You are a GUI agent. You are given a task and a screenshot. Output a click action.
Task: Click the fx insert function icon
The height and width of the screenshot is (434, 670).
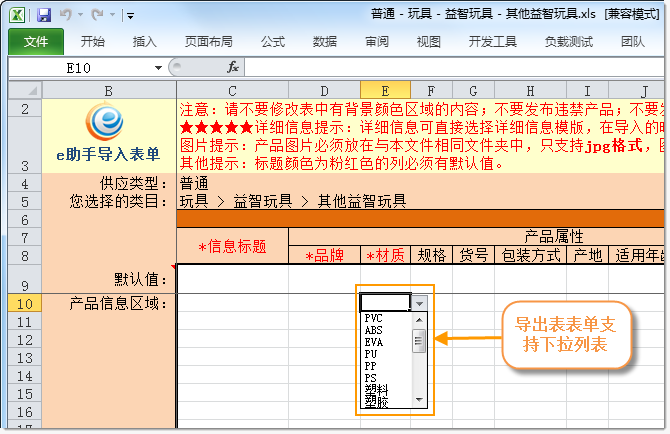tap(233, 67)
